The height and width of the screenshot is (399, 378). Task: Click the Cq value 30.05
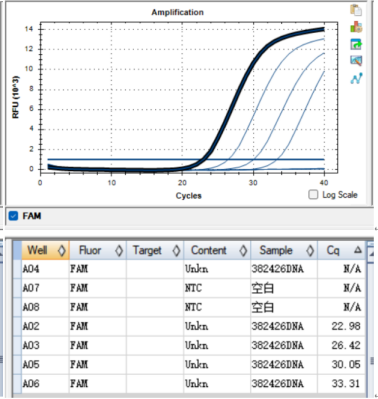tap(346, 364)
